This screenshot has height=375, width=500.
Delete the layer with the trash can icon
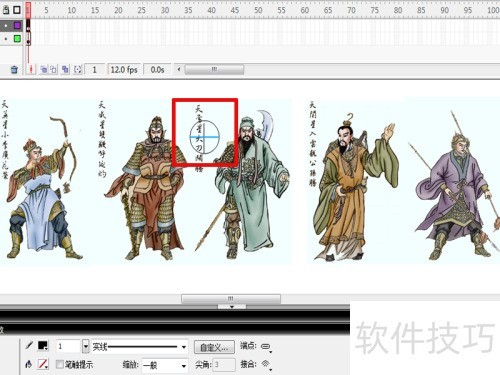click(x=14, y=70)
